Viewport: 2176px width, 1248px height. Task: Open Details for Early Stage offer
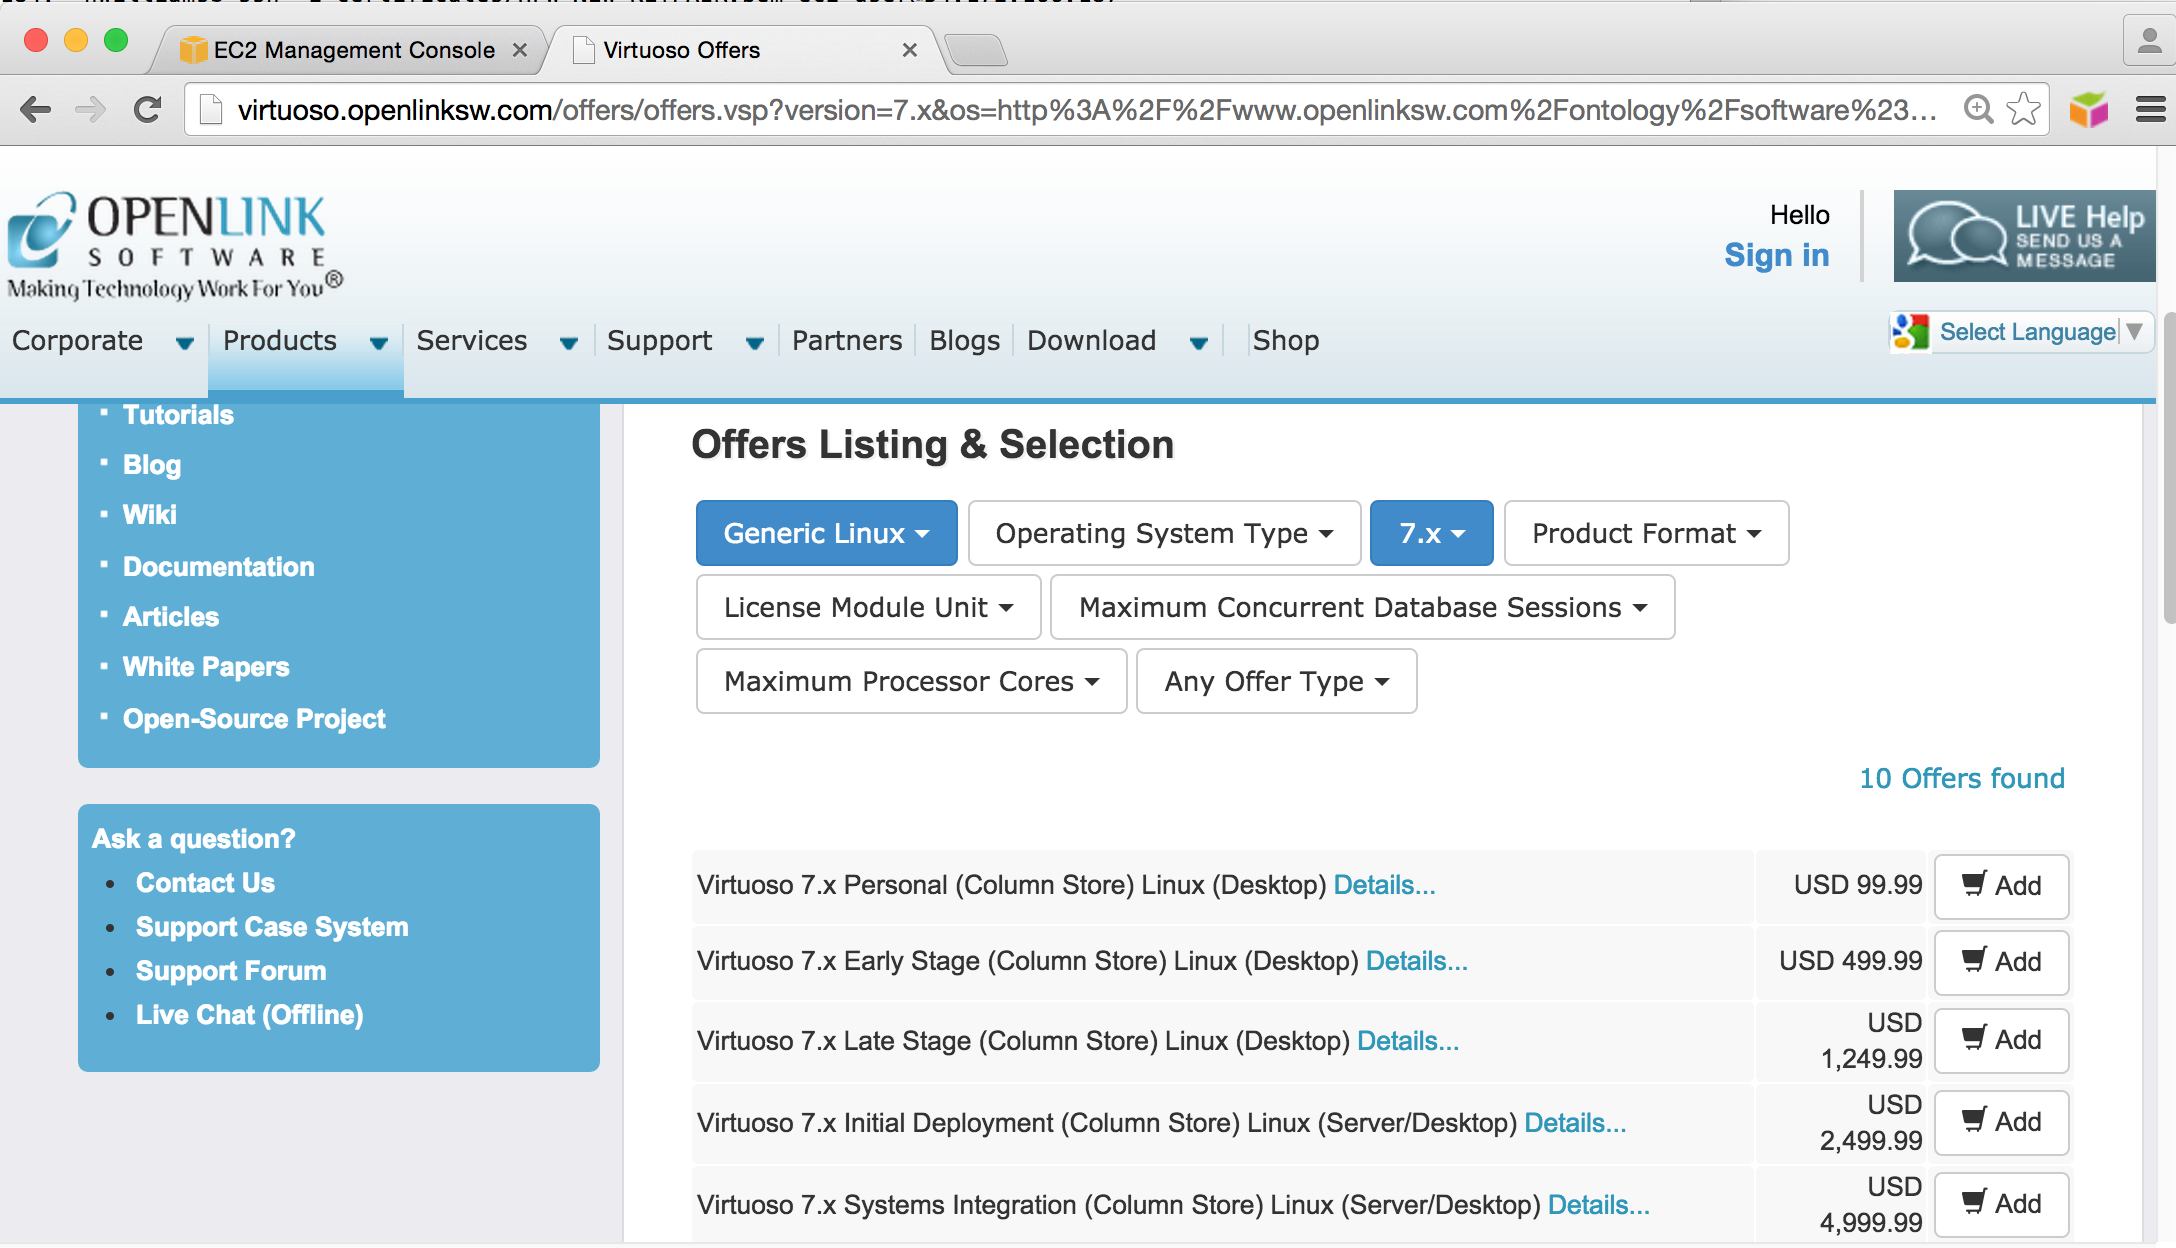coord(1416,961)
